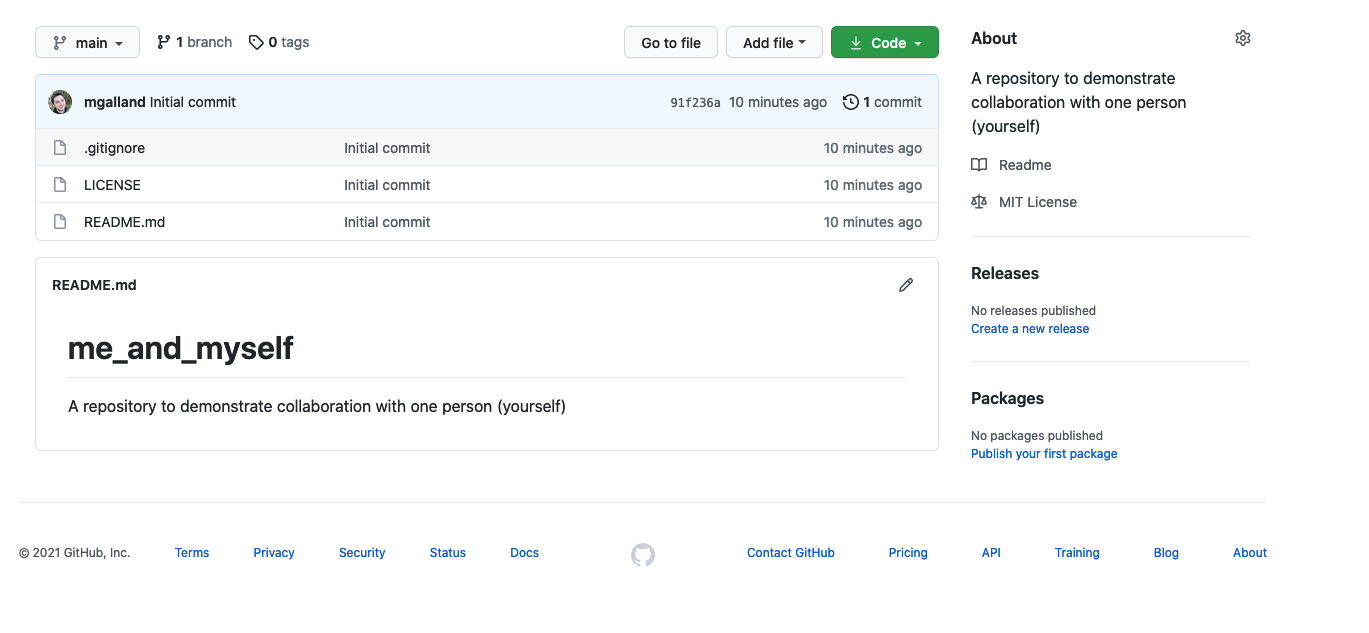Open the latest 'Initial commit' message beside mgalland

pyautogui.click(x=193, y=102)
